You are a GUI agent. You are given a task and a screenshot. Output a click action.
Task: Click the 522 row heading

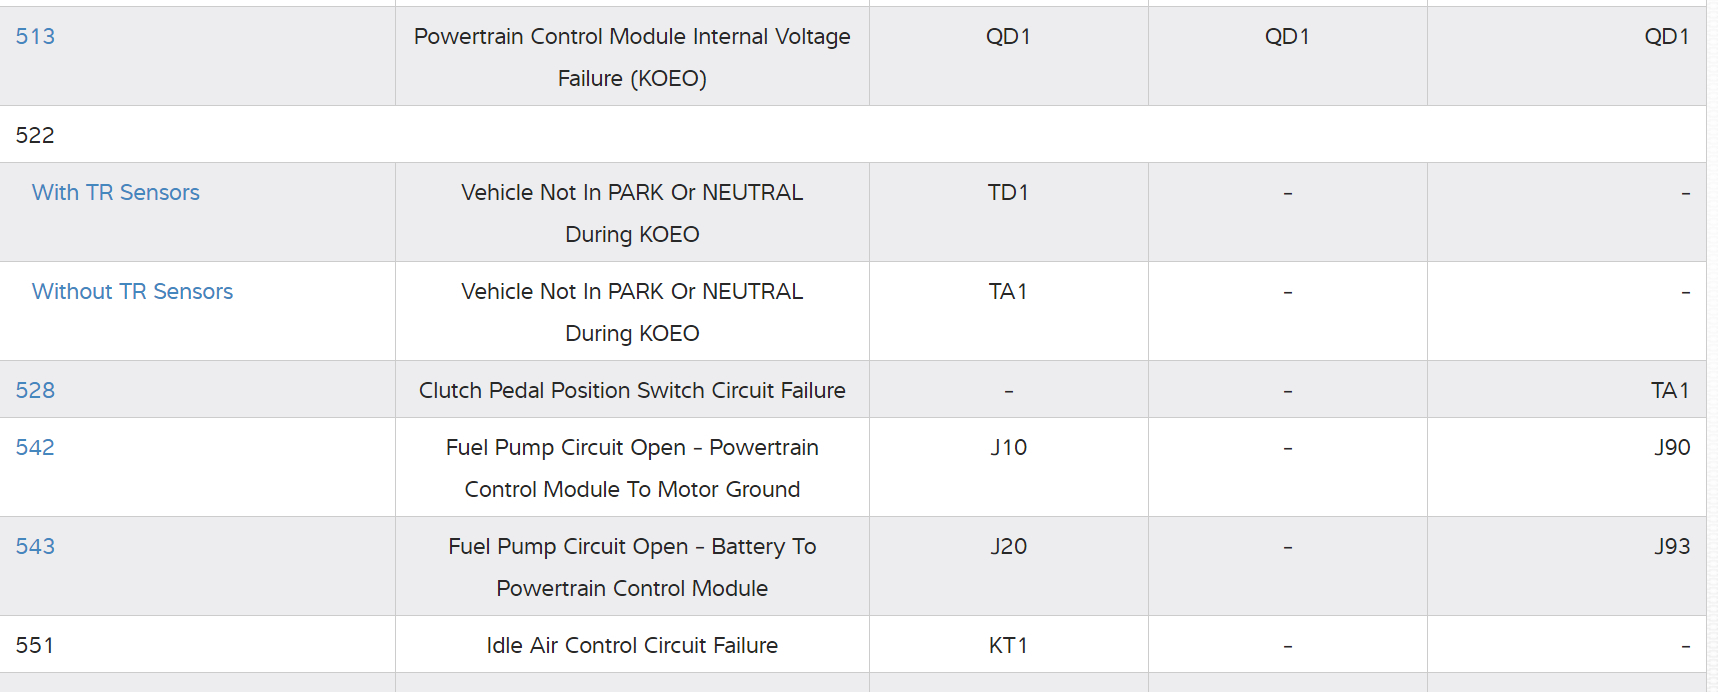click(35, 136)
